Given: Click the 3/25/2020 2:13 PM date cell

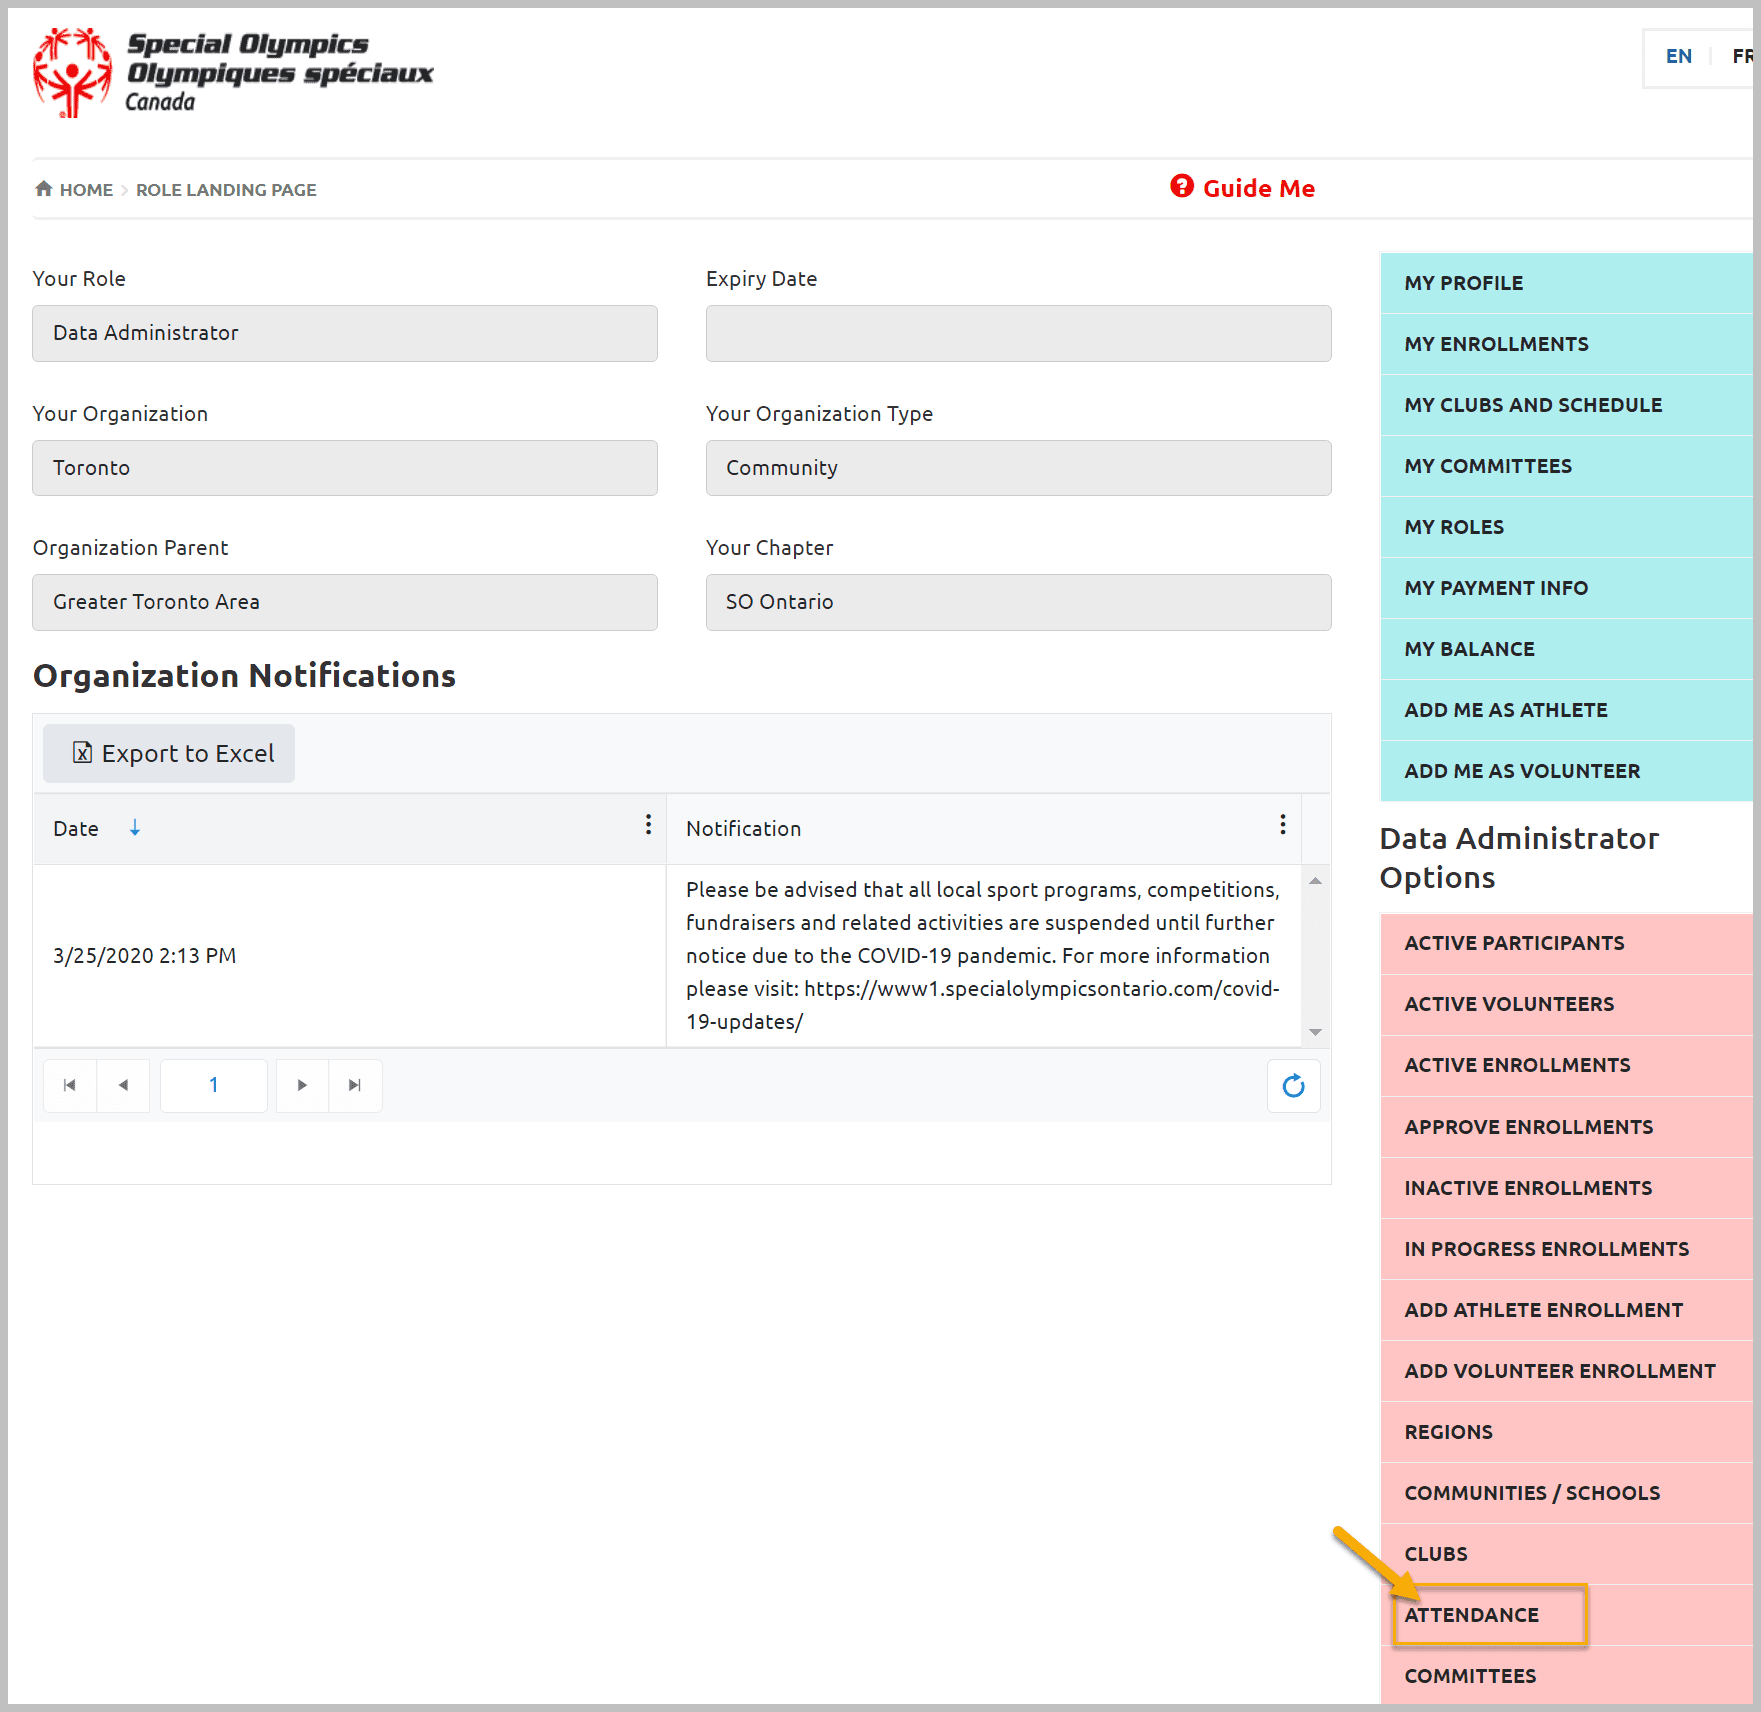Looking at the screenshot, I should click(x=349, y=956).
